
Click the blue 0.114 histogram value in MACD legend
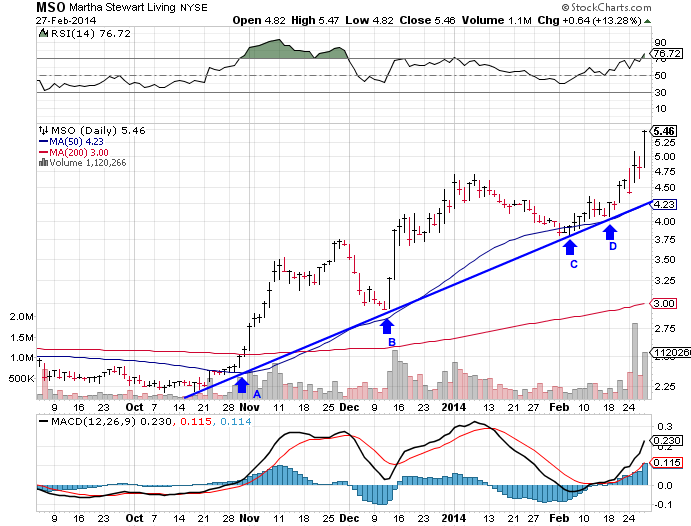coord(236,422)
